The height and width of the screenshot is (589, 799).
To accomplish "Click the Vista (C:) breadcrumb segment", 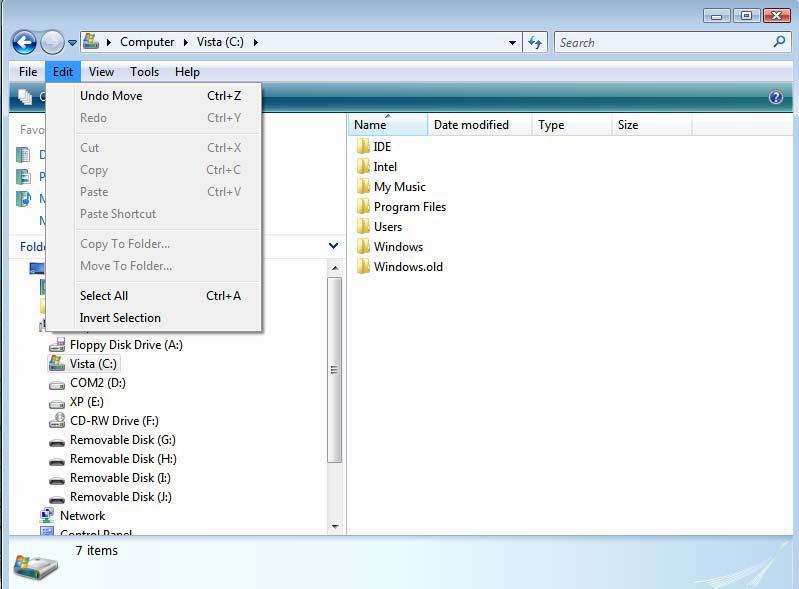I will [220, 42].
